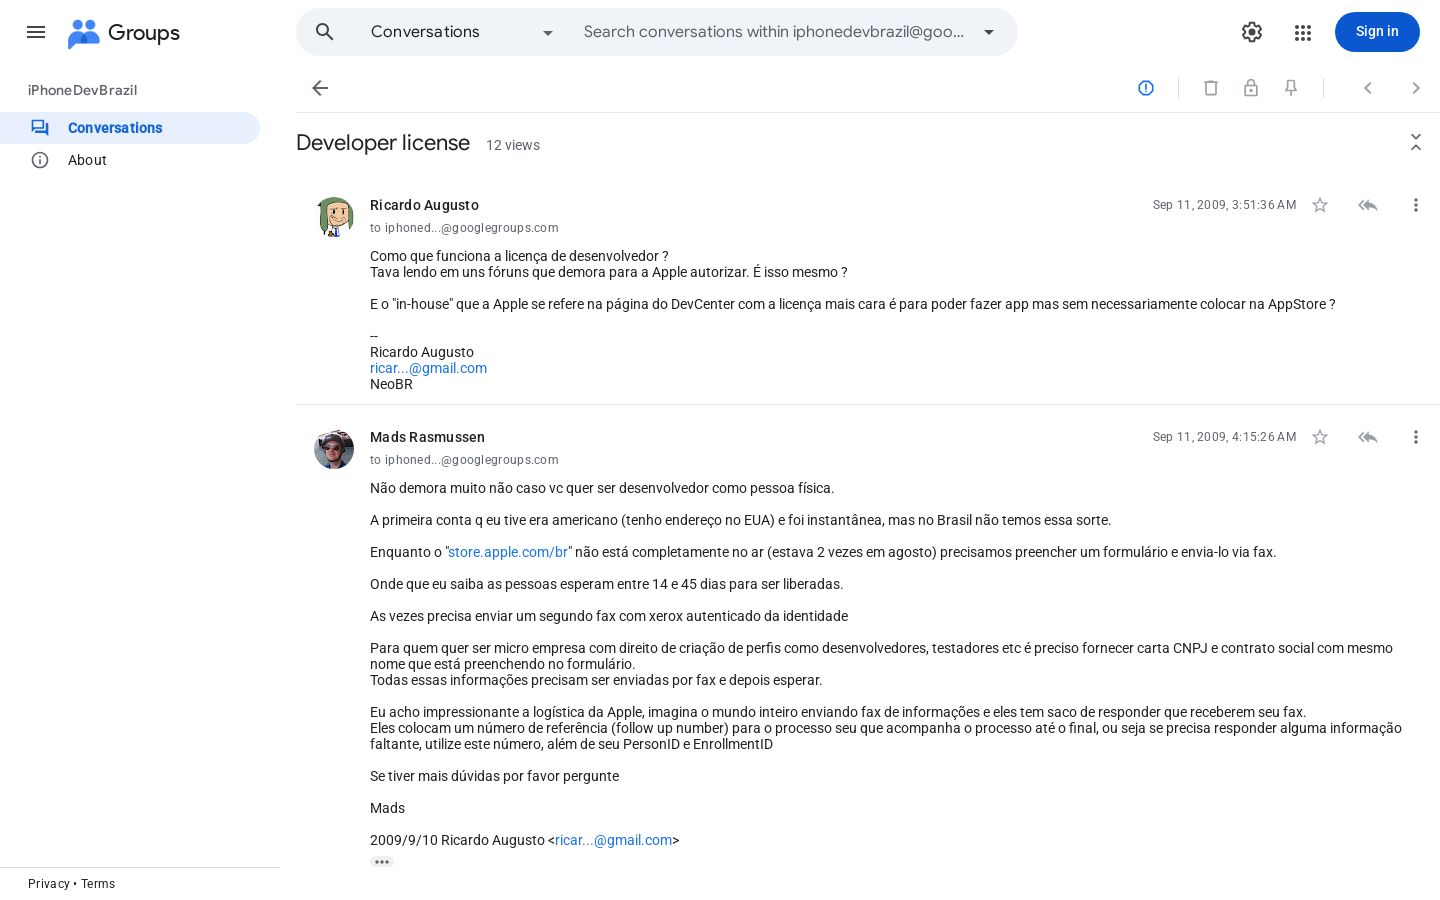This screenshot has width=1440, height=900.
Task: Open the main hamburger menu
Action: 36,32
